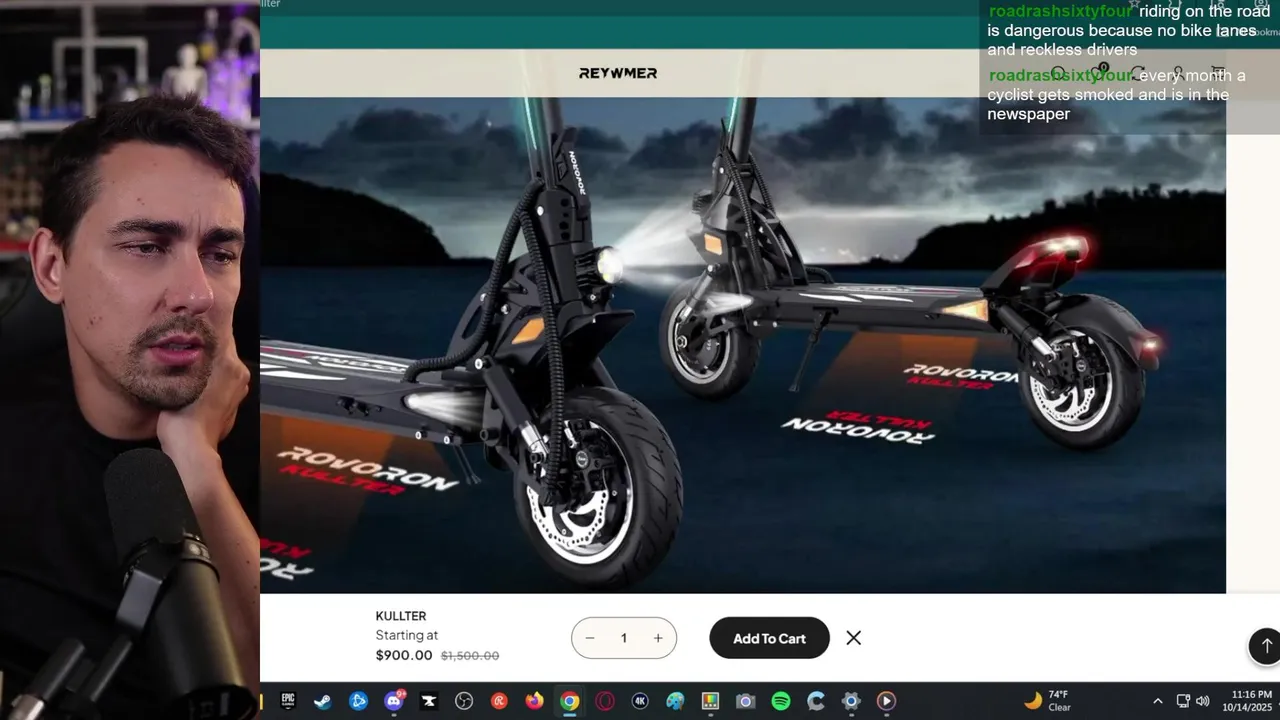Open the volume speaker tray icon
This screenshot has height=720, width=1280.
pyautogui.click(x=1202, y=701)
